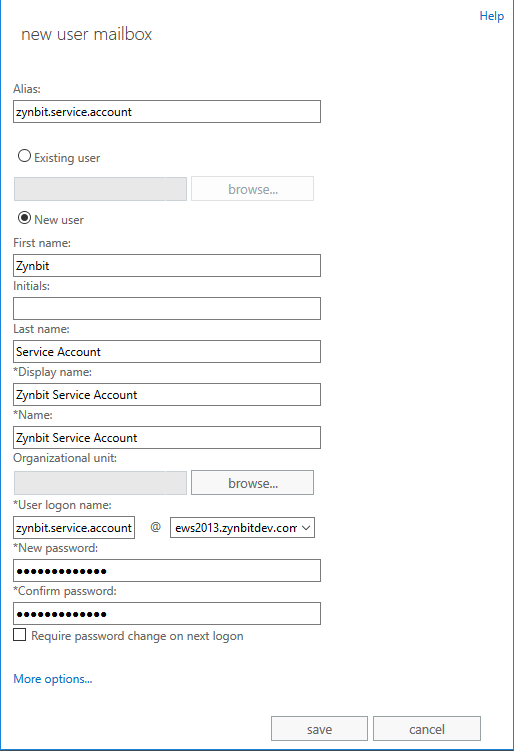Click the Confirm password field
514x751 pixels.
(x=167, y=614)
